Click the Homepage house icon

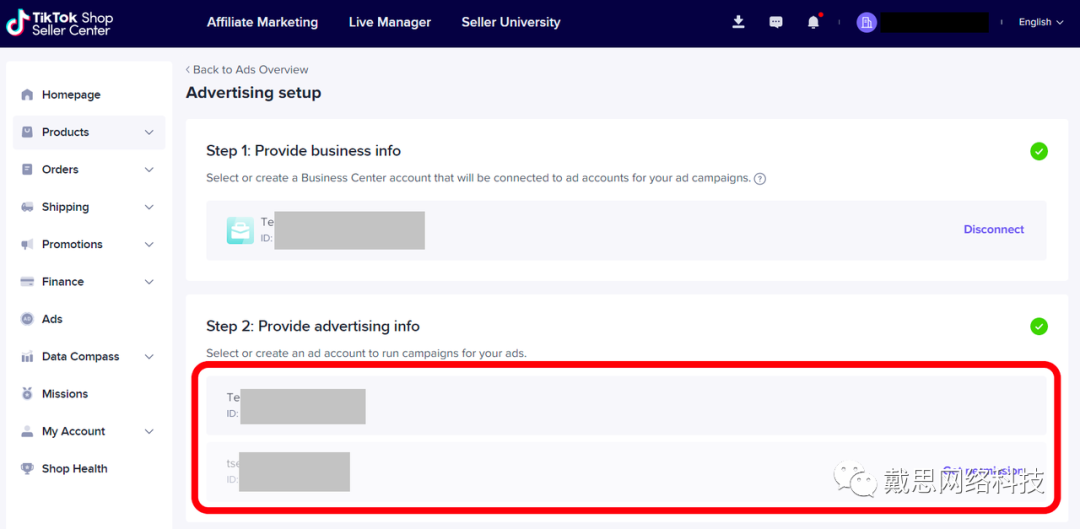point(28,94)
